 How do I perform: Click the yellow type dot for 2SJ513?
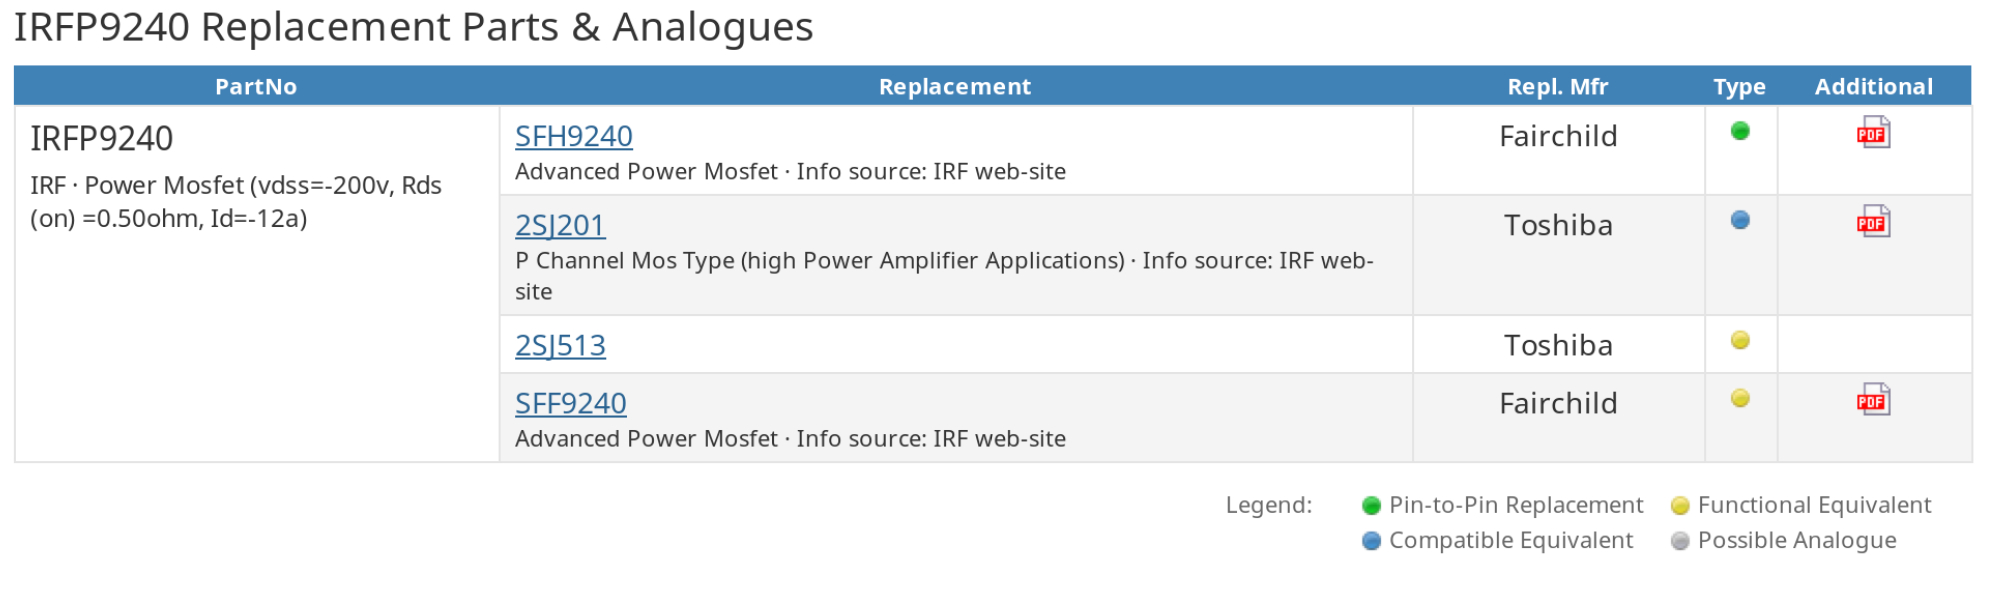1740,340
